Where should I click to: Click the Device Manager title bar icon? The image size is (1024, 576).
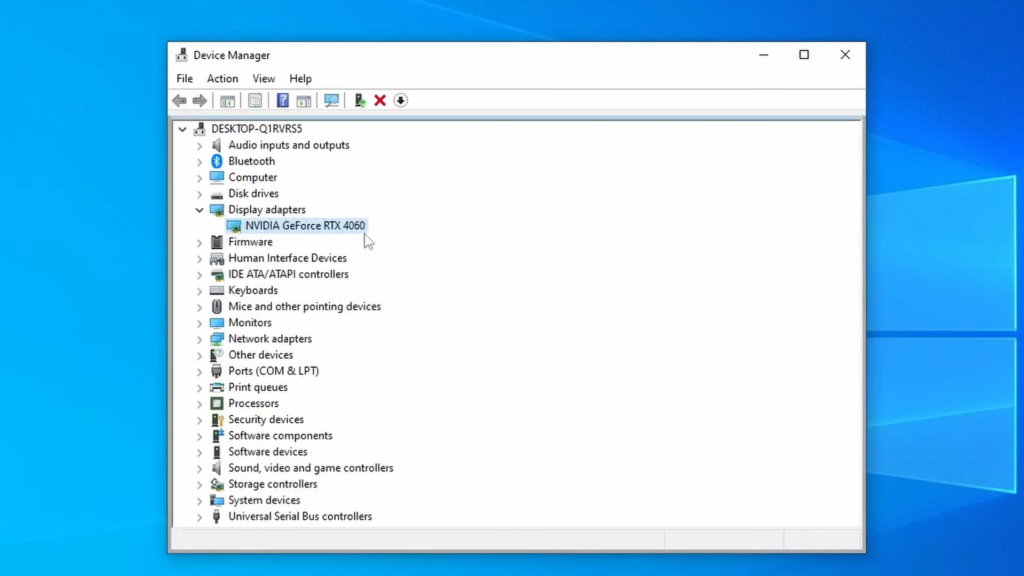(182, 55)
